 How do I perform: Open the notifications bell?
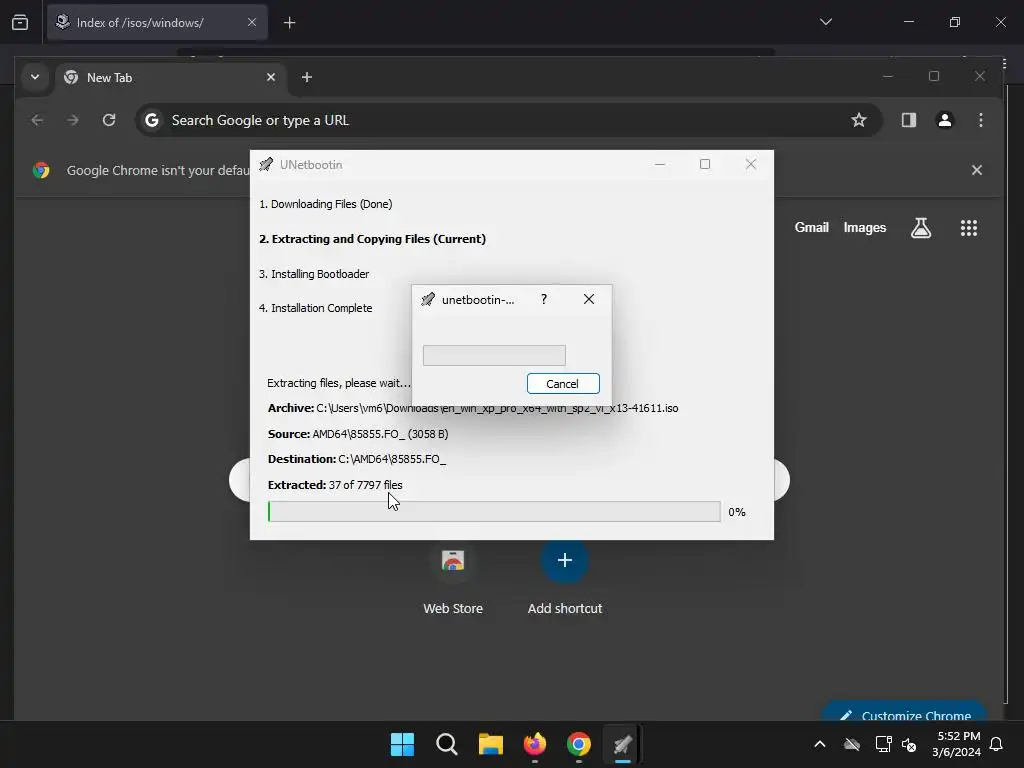(x=997, y=744)
